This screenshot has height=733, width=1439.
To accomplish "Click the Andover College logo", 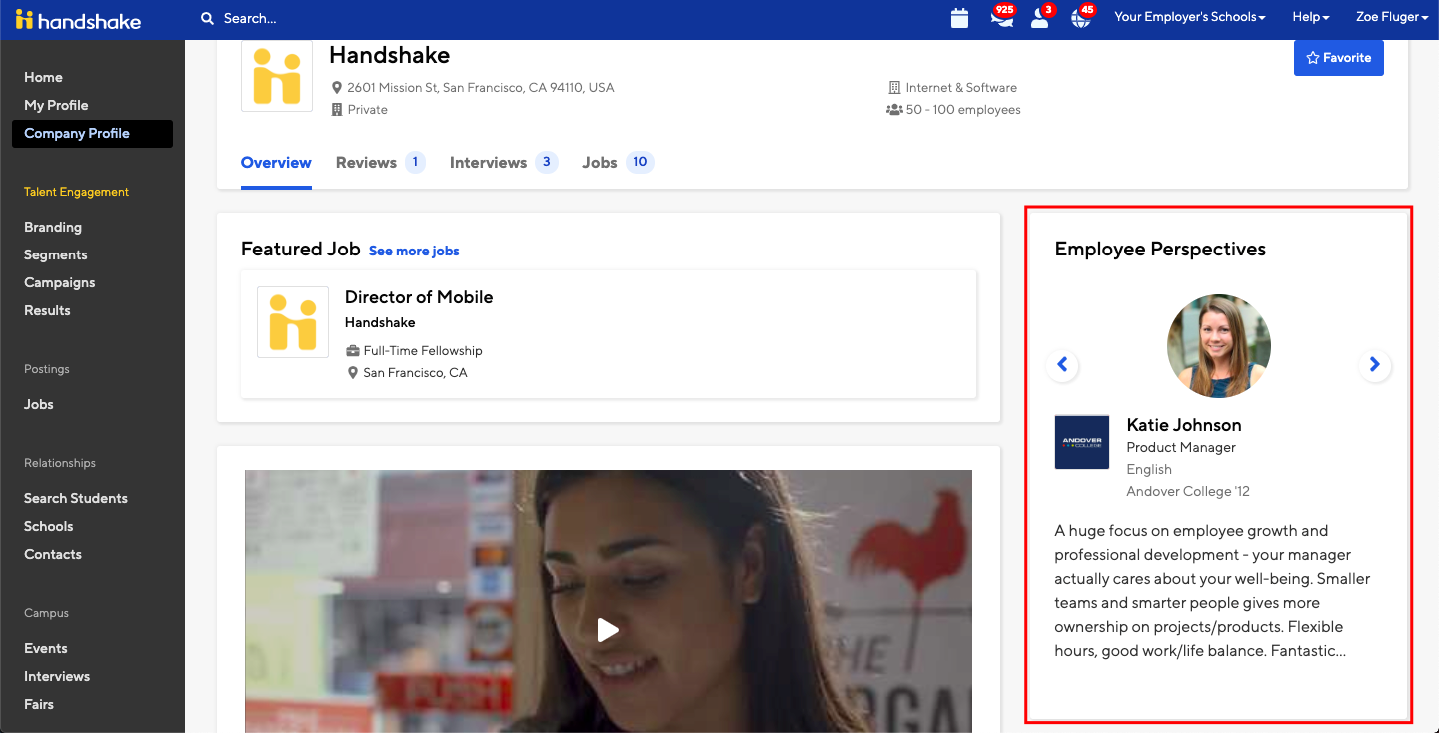I will point(1082,442).
